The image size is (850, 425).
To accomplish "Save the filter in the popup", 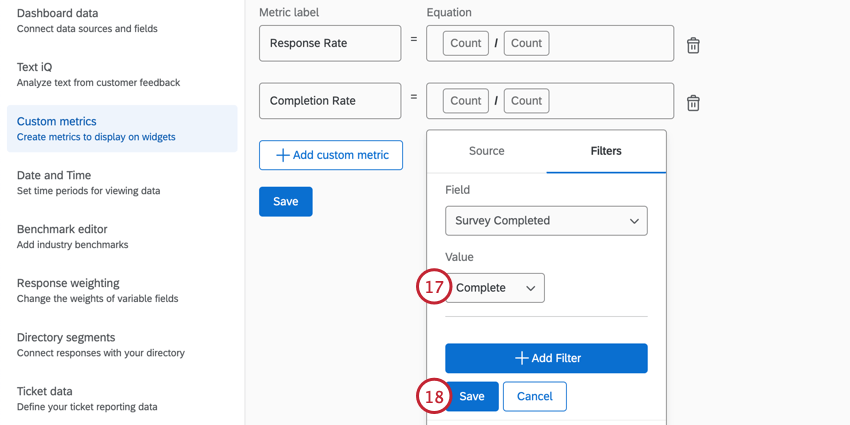I will click(472, 396).
